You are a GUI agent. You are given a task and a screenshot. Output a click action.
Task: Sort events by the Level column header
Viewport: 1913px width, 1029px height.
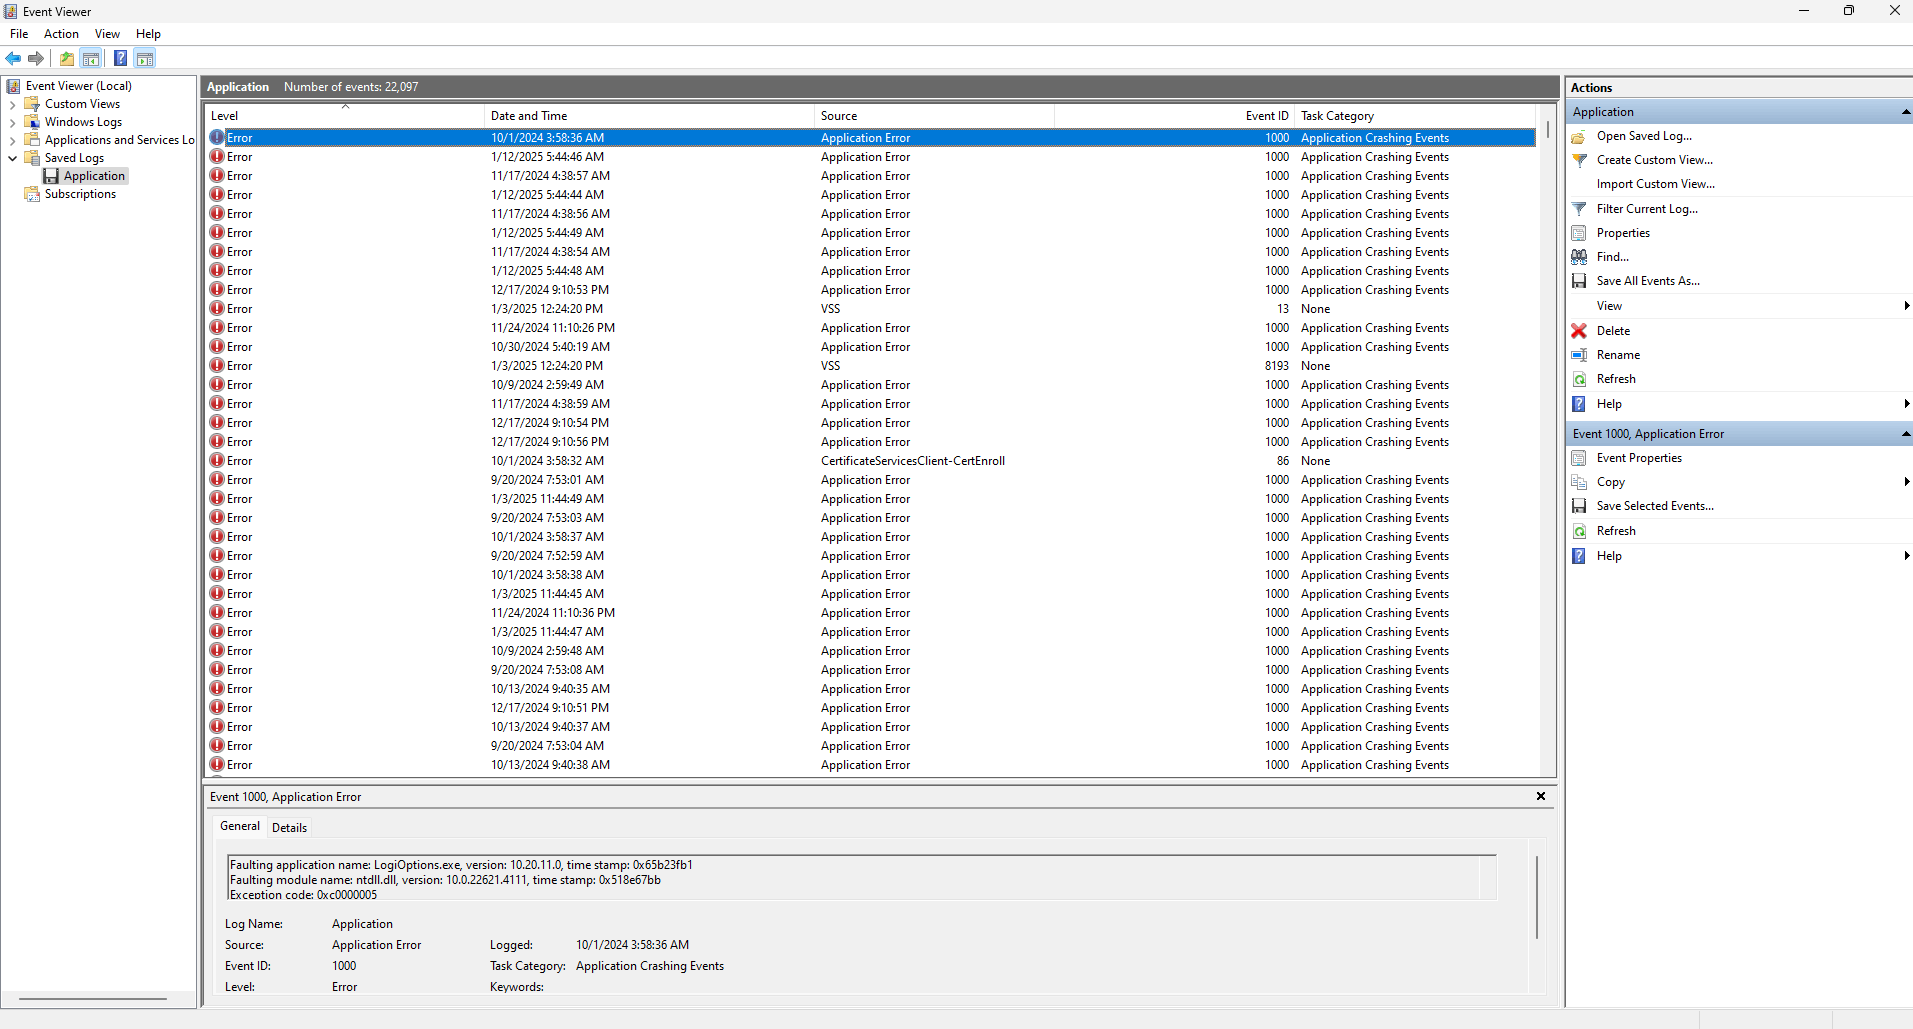click(345, 116)
